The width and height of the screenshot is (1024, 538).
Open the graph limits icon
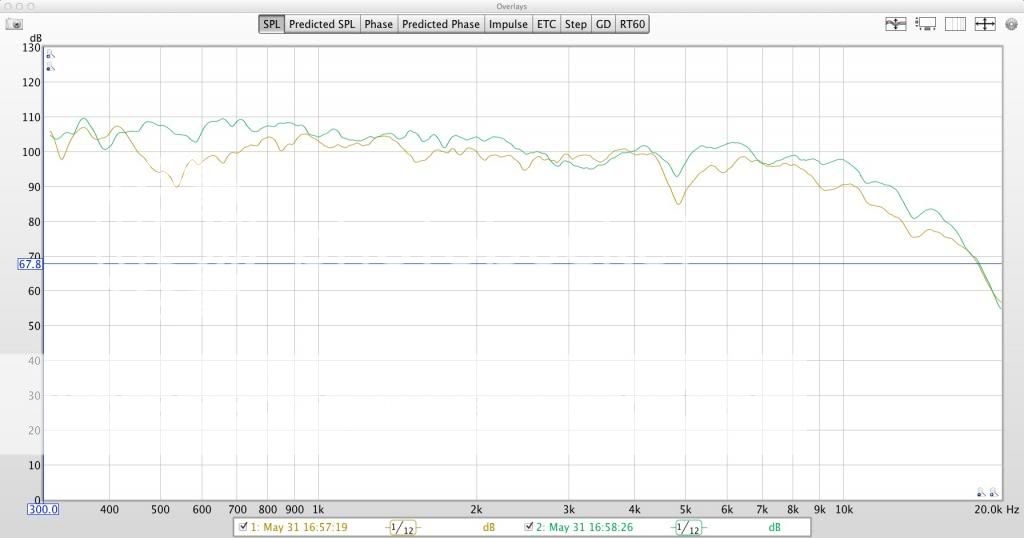pos(926,24)
